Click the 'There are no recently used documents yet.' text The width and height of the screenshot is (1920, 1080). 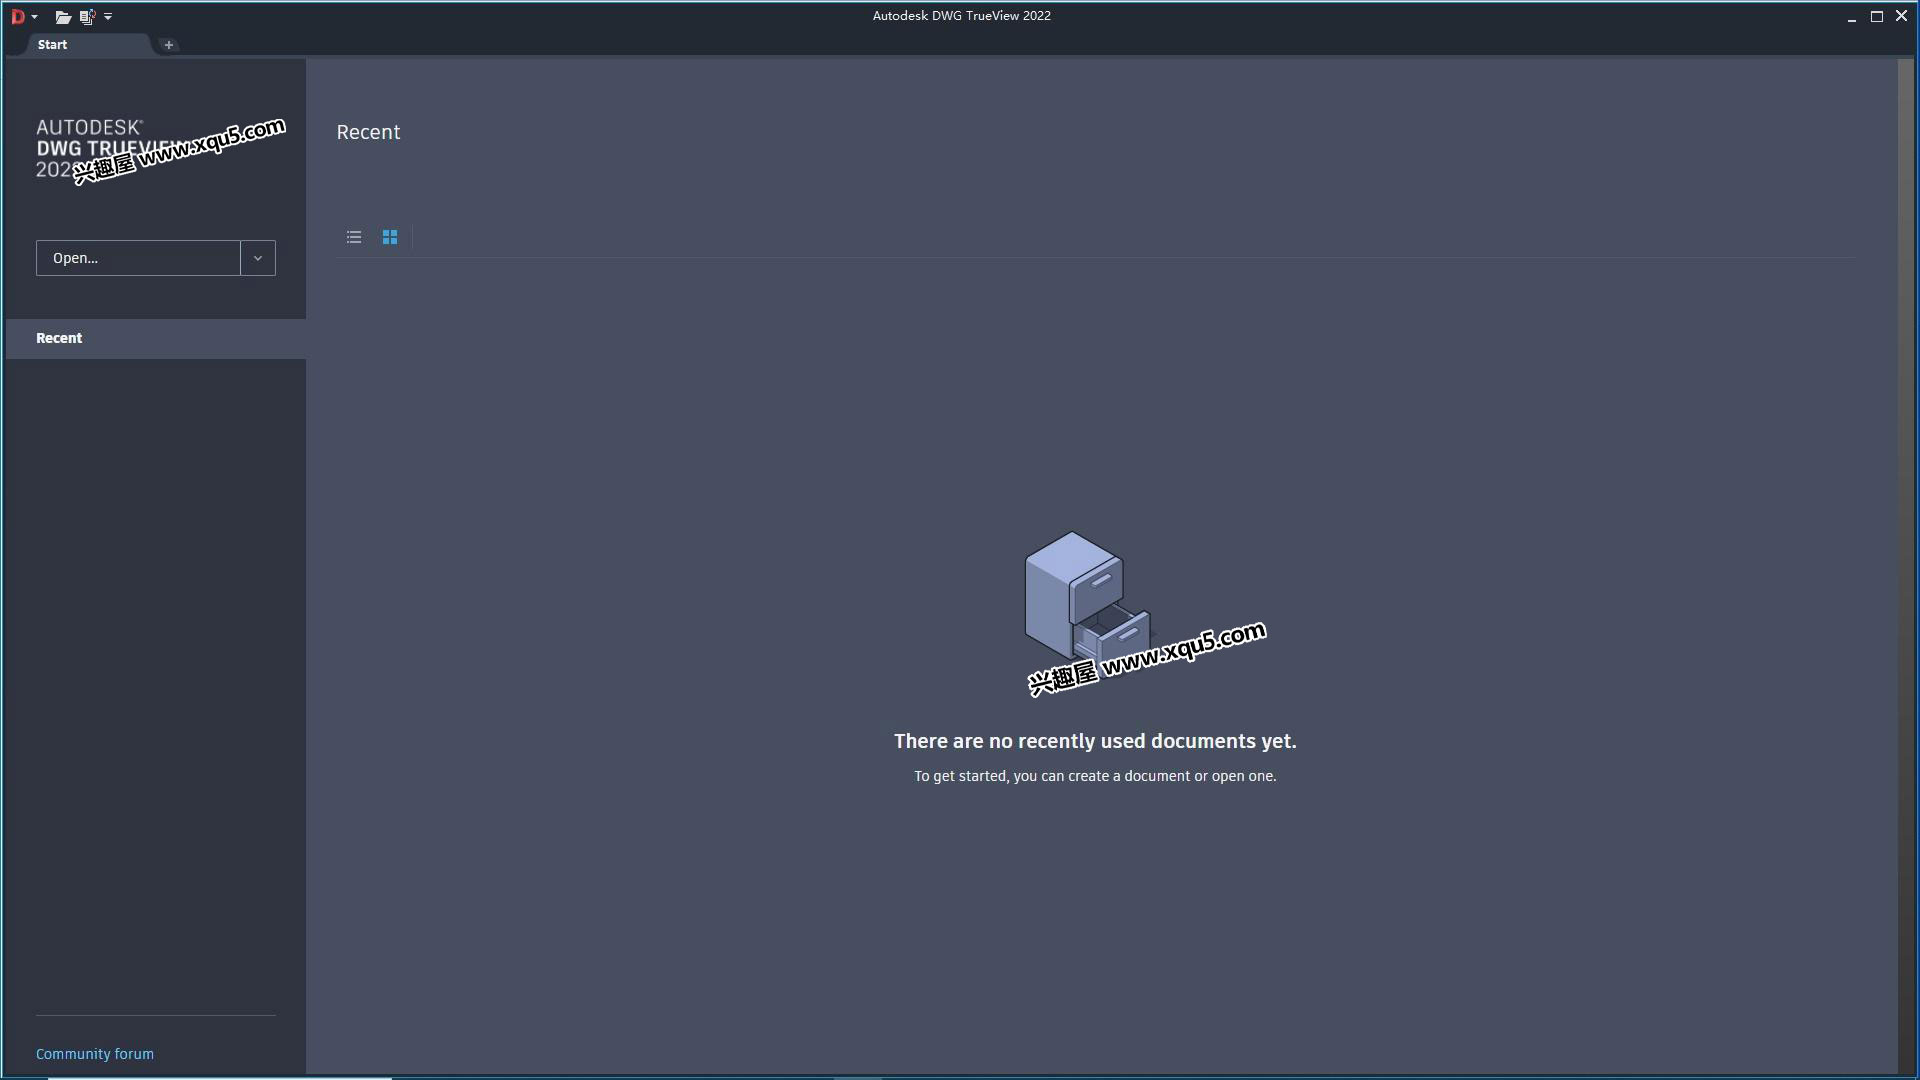click(x=1095, y=741)
